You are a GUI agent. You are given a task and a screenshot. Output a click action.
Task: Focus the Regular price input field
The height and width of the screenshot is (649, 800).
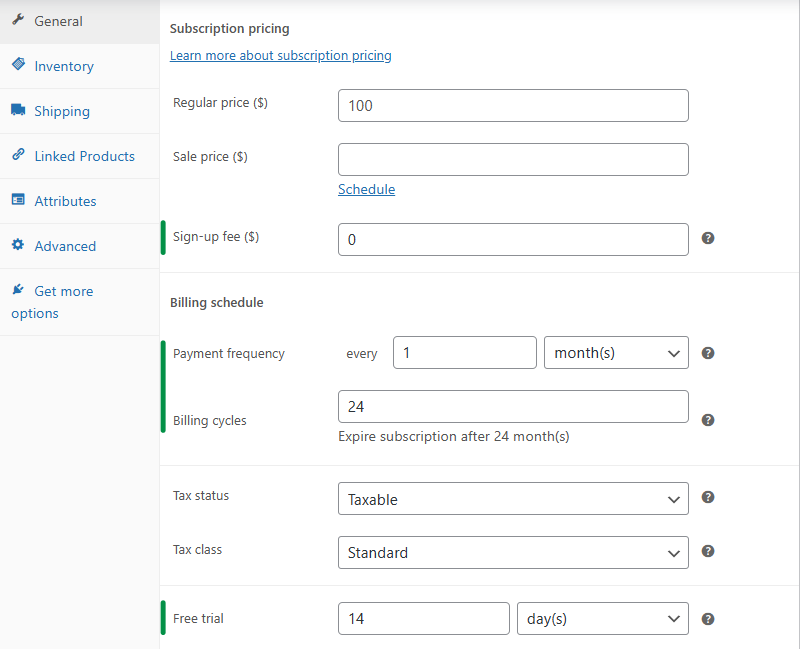click(513, 105)
